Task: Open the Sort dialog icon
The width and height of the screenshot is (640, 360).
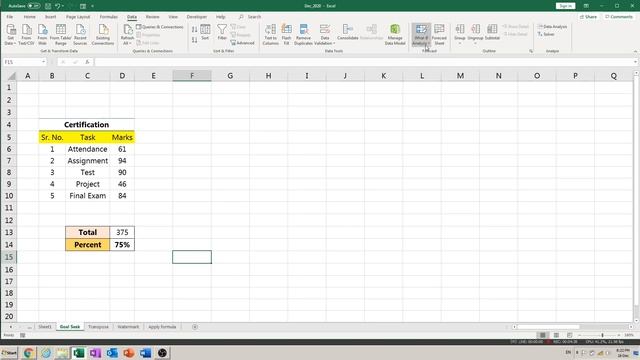Action: pyautogui.click(x=205, y=32)
